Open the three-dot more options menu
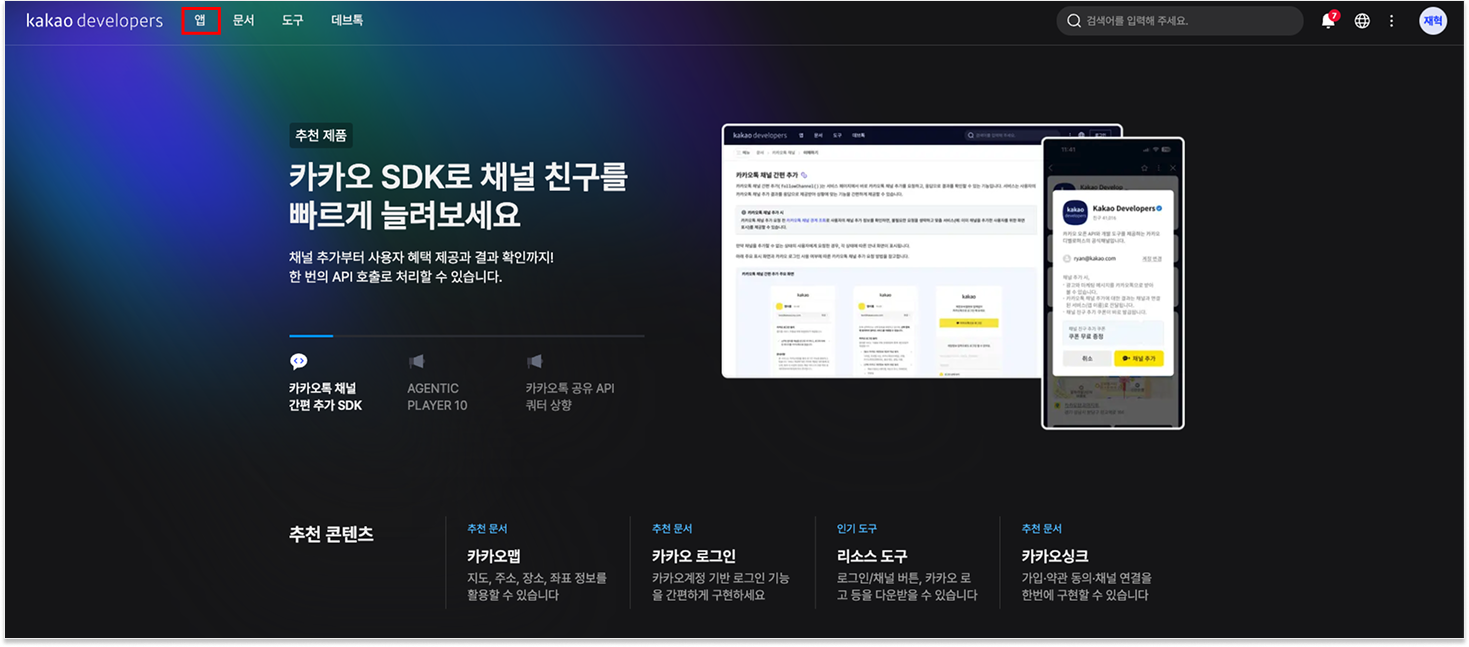1469x647 pixels. point(1391,21)
